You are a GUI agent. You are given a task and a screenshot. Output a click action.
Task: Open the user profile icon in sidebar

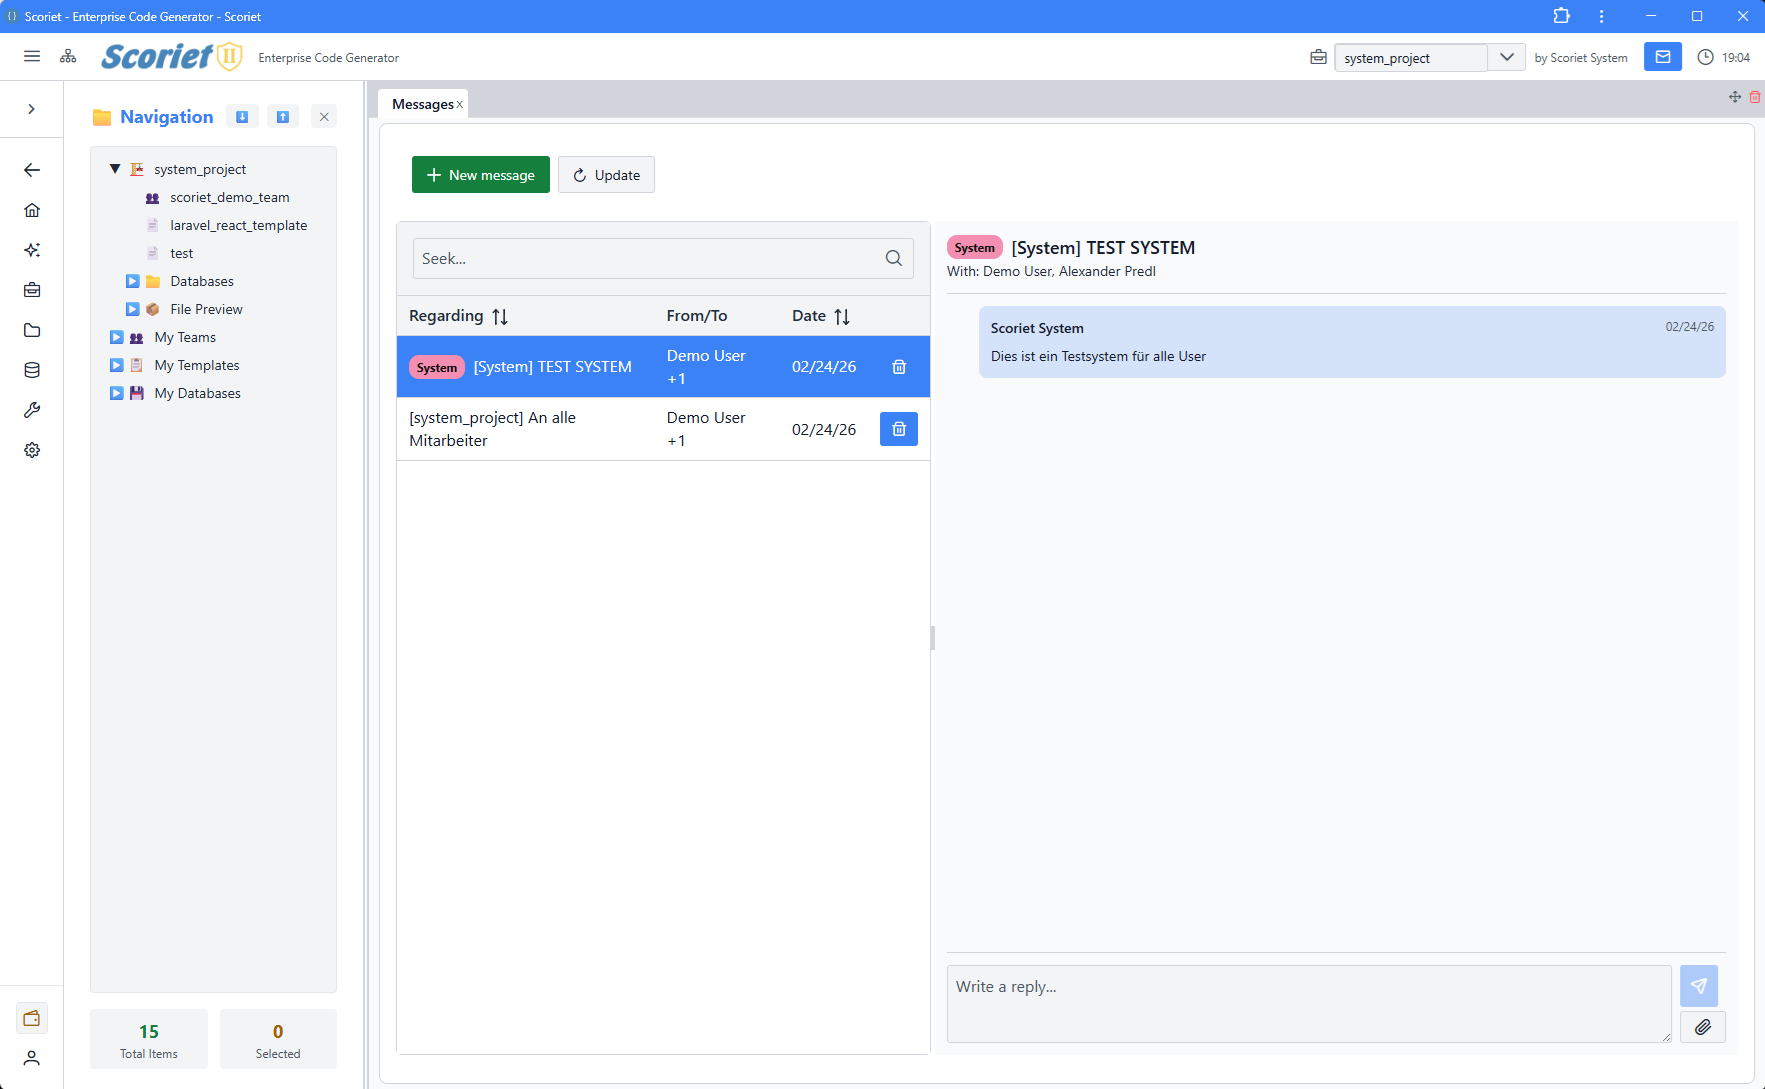pos(32,1058)
